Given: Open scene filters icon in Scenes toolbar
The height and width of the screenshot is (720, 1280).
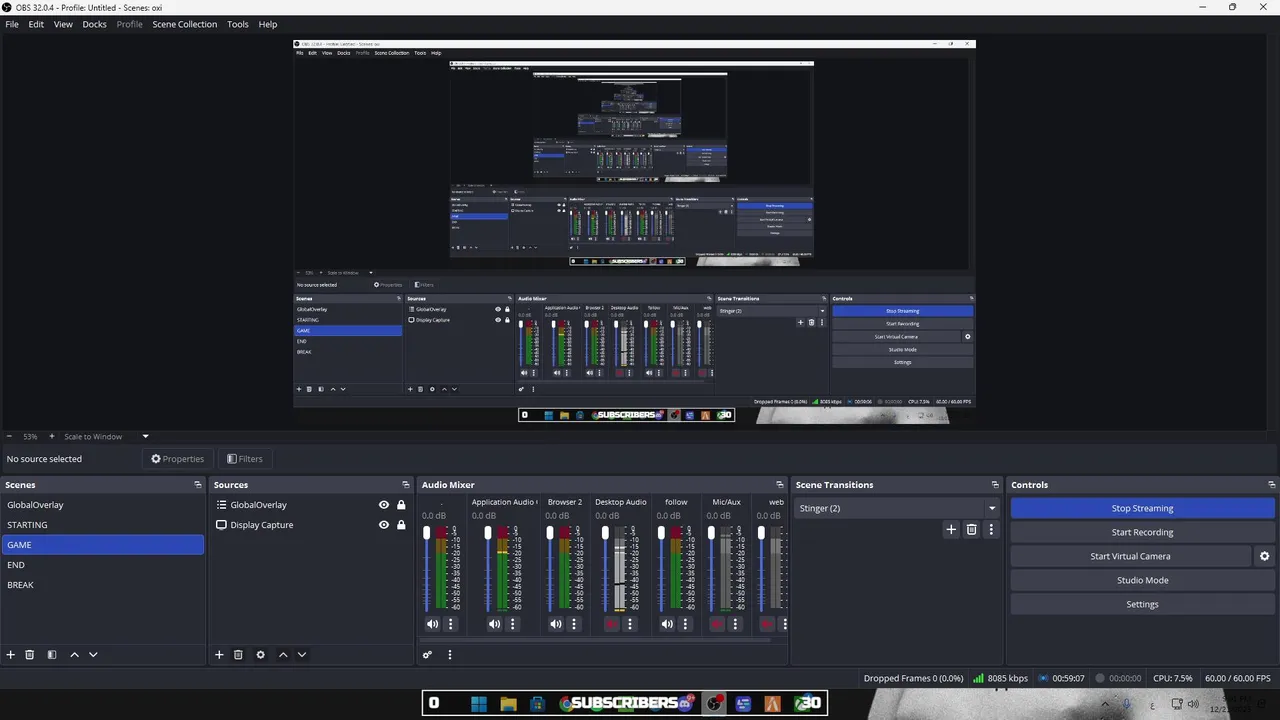Looking at the screenshot, I should pos(52,655).
